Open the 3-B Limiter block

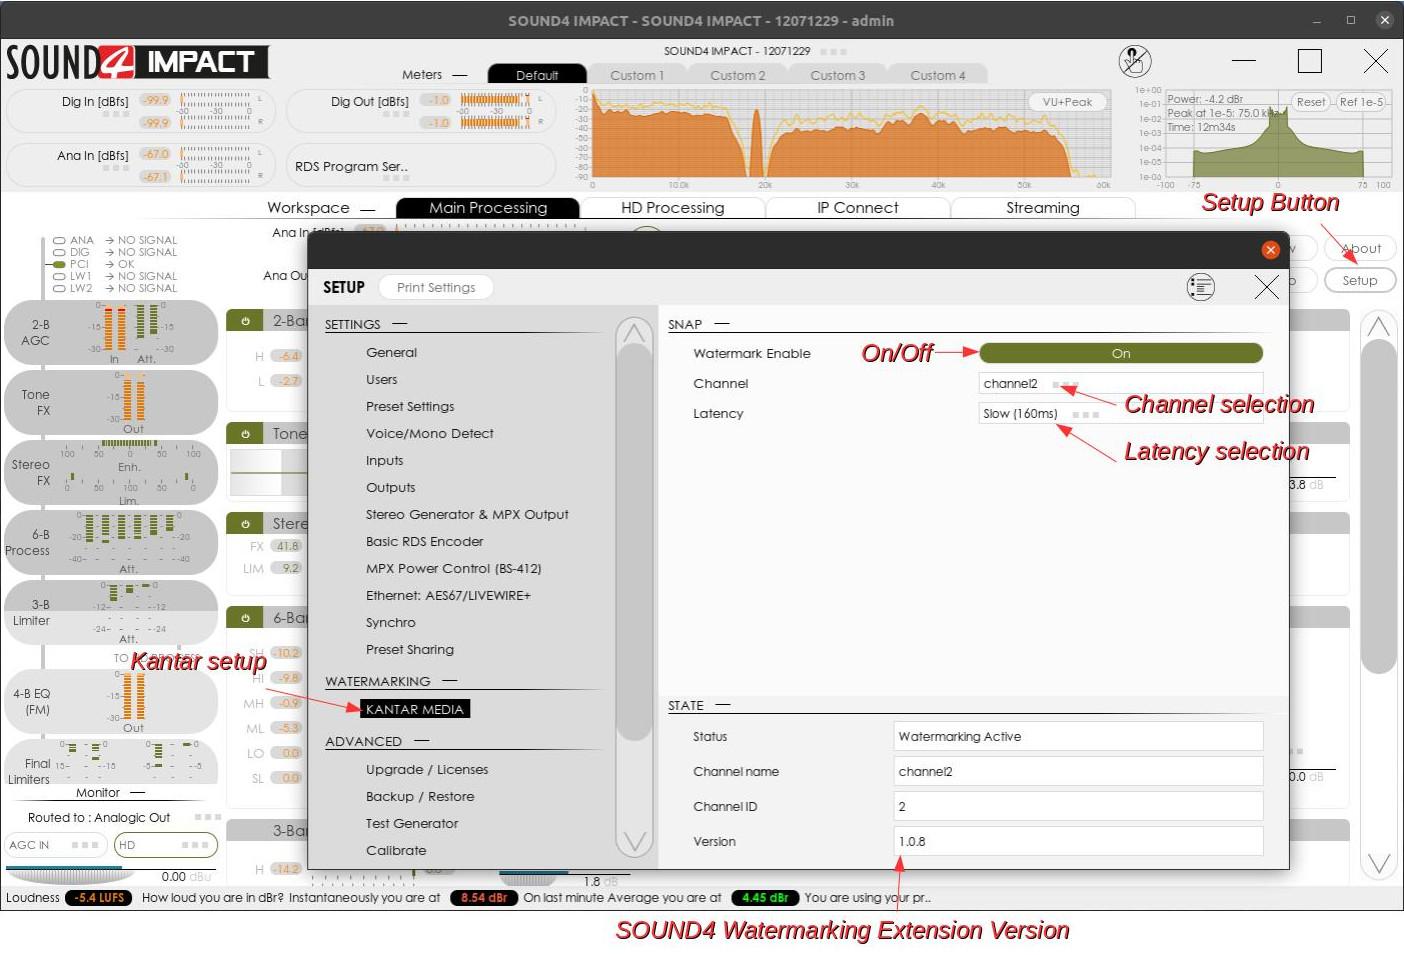point(111,613)
